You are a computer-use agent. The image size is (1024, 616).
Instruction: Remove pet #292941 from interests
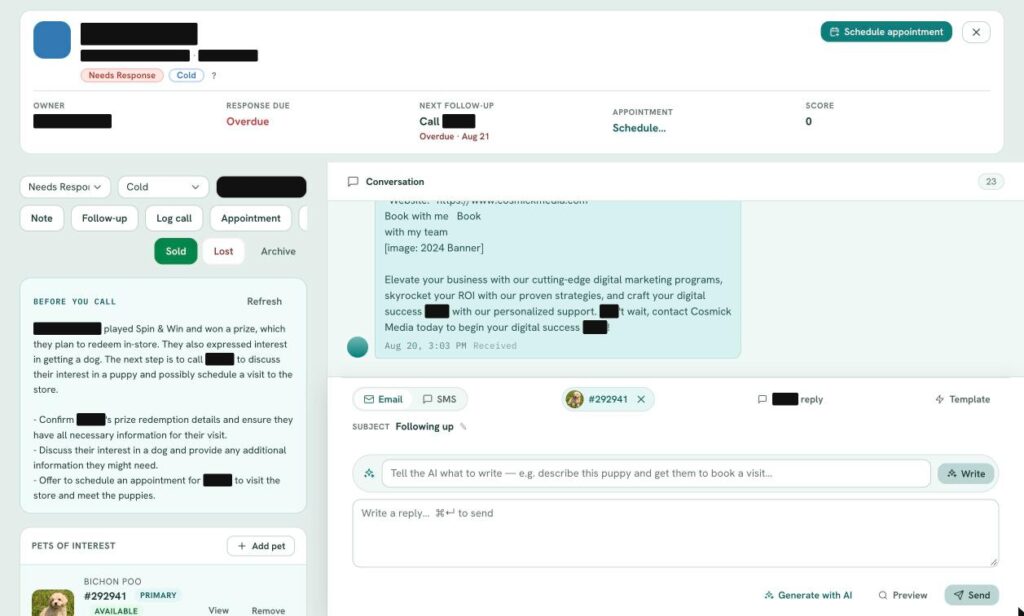268,611
